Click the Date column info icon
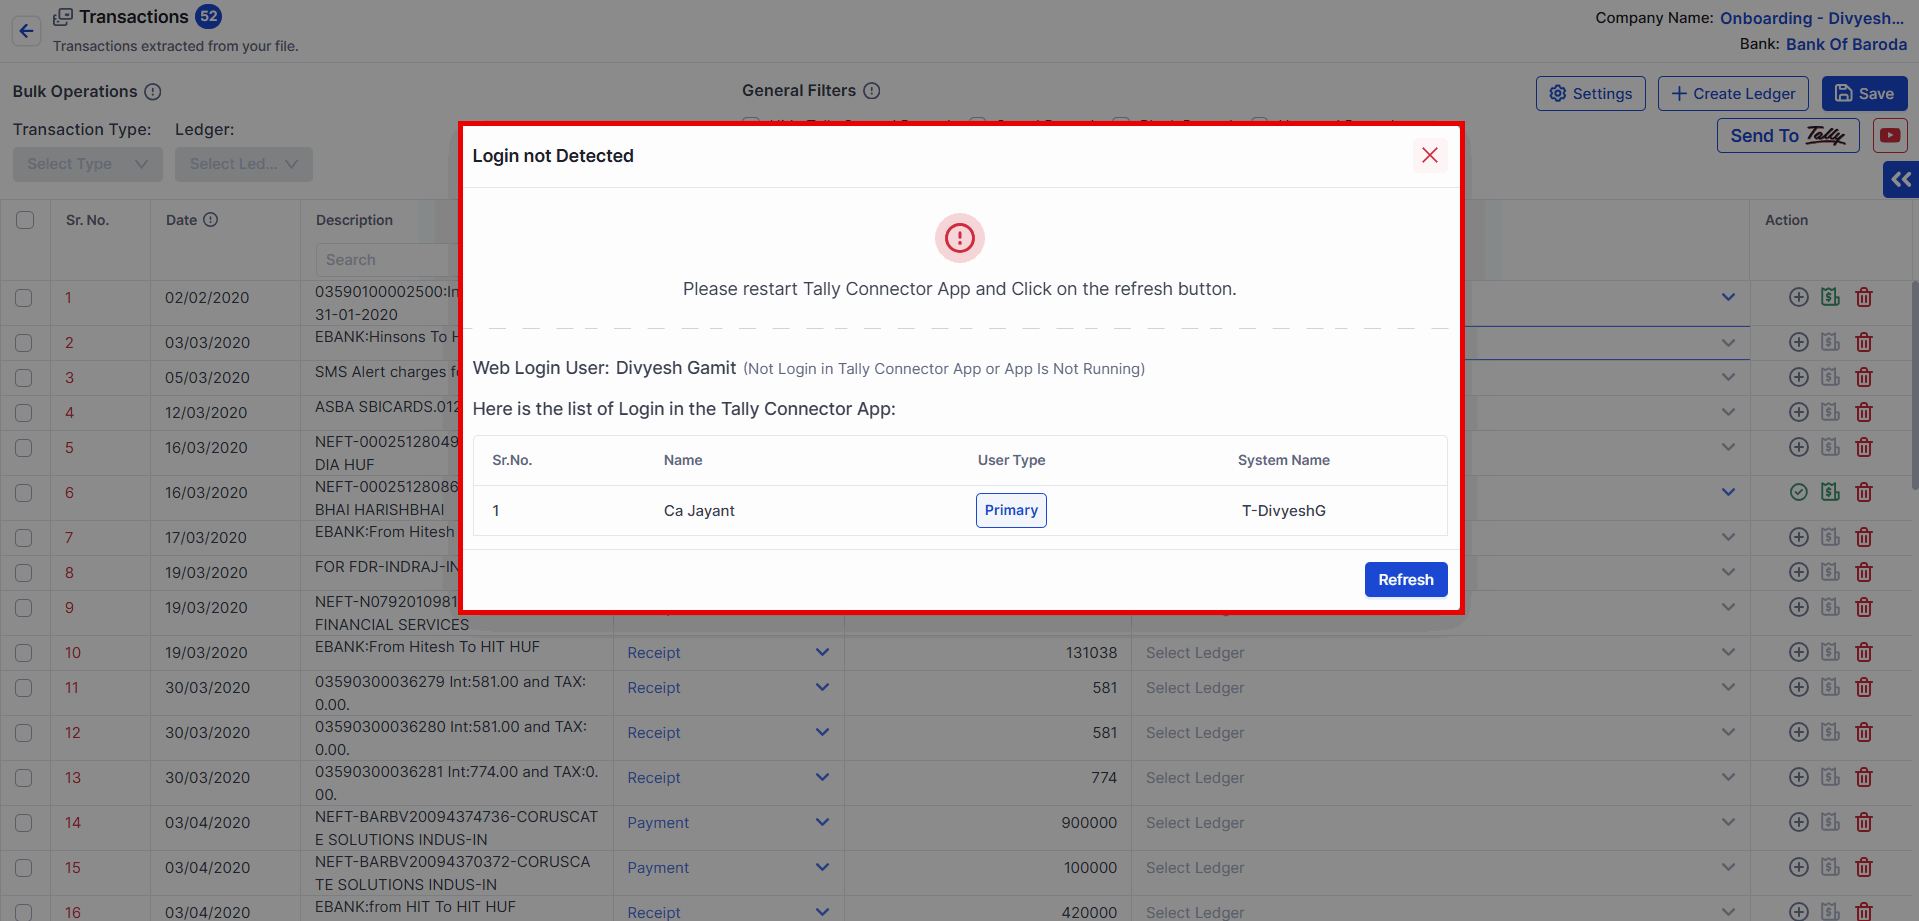The width and height of the screenshot is (1919, 921). point(211,220)
